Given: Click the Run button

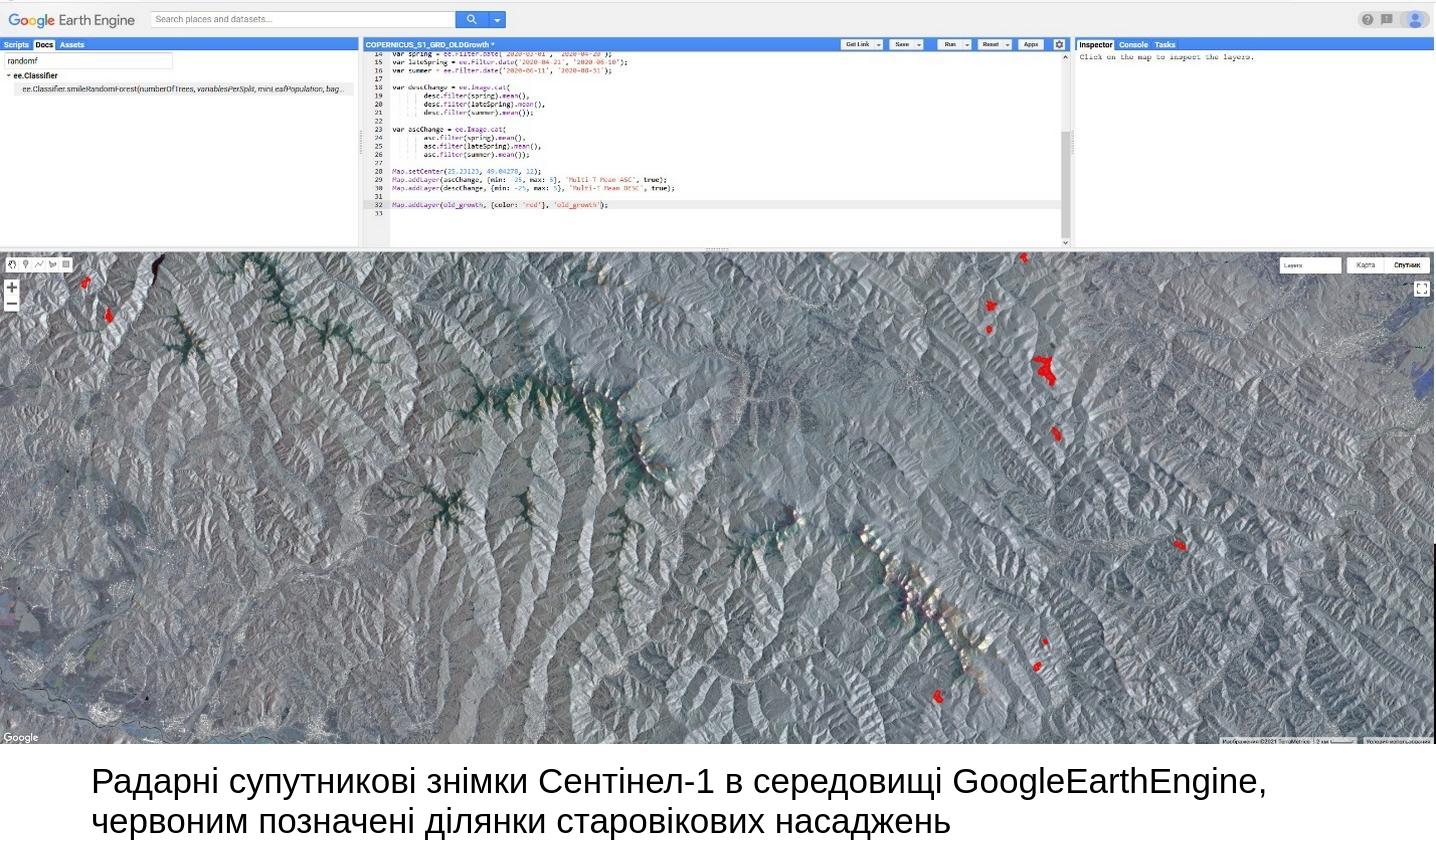Looking at the screenshot, I should coord(950,45).
